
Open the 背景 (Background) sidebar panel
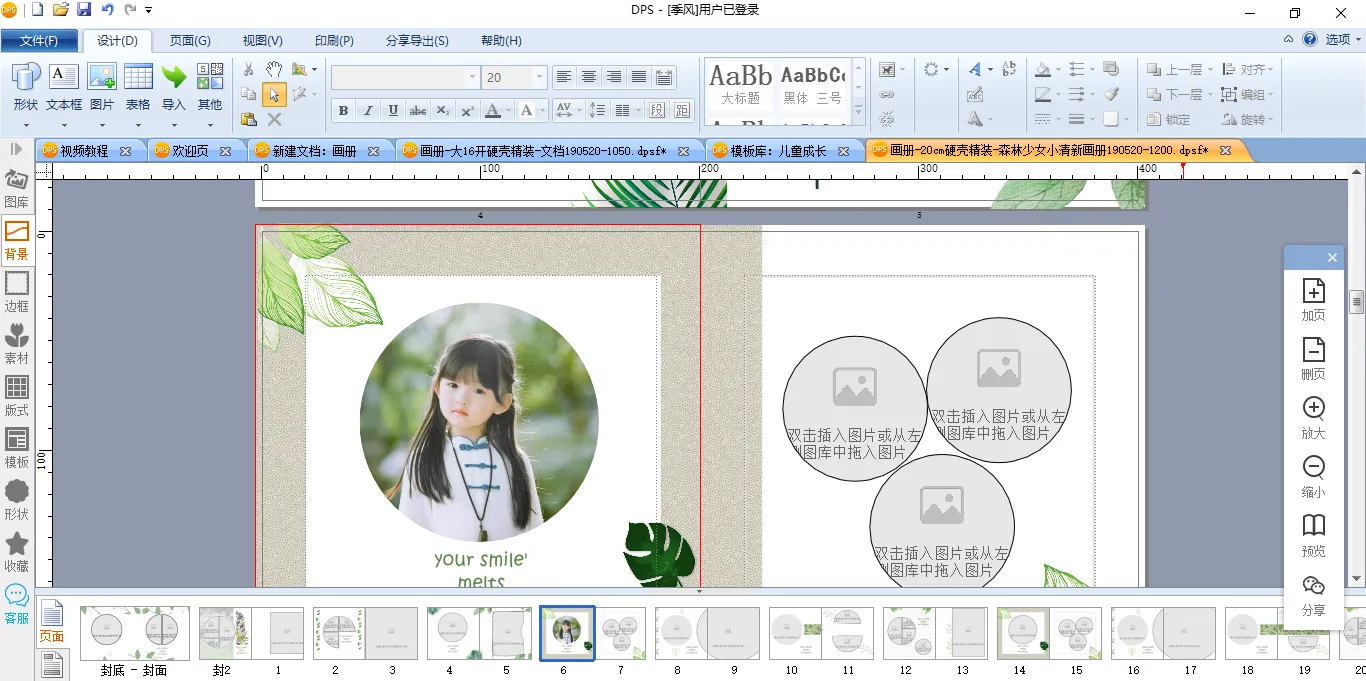coord(17,240)
